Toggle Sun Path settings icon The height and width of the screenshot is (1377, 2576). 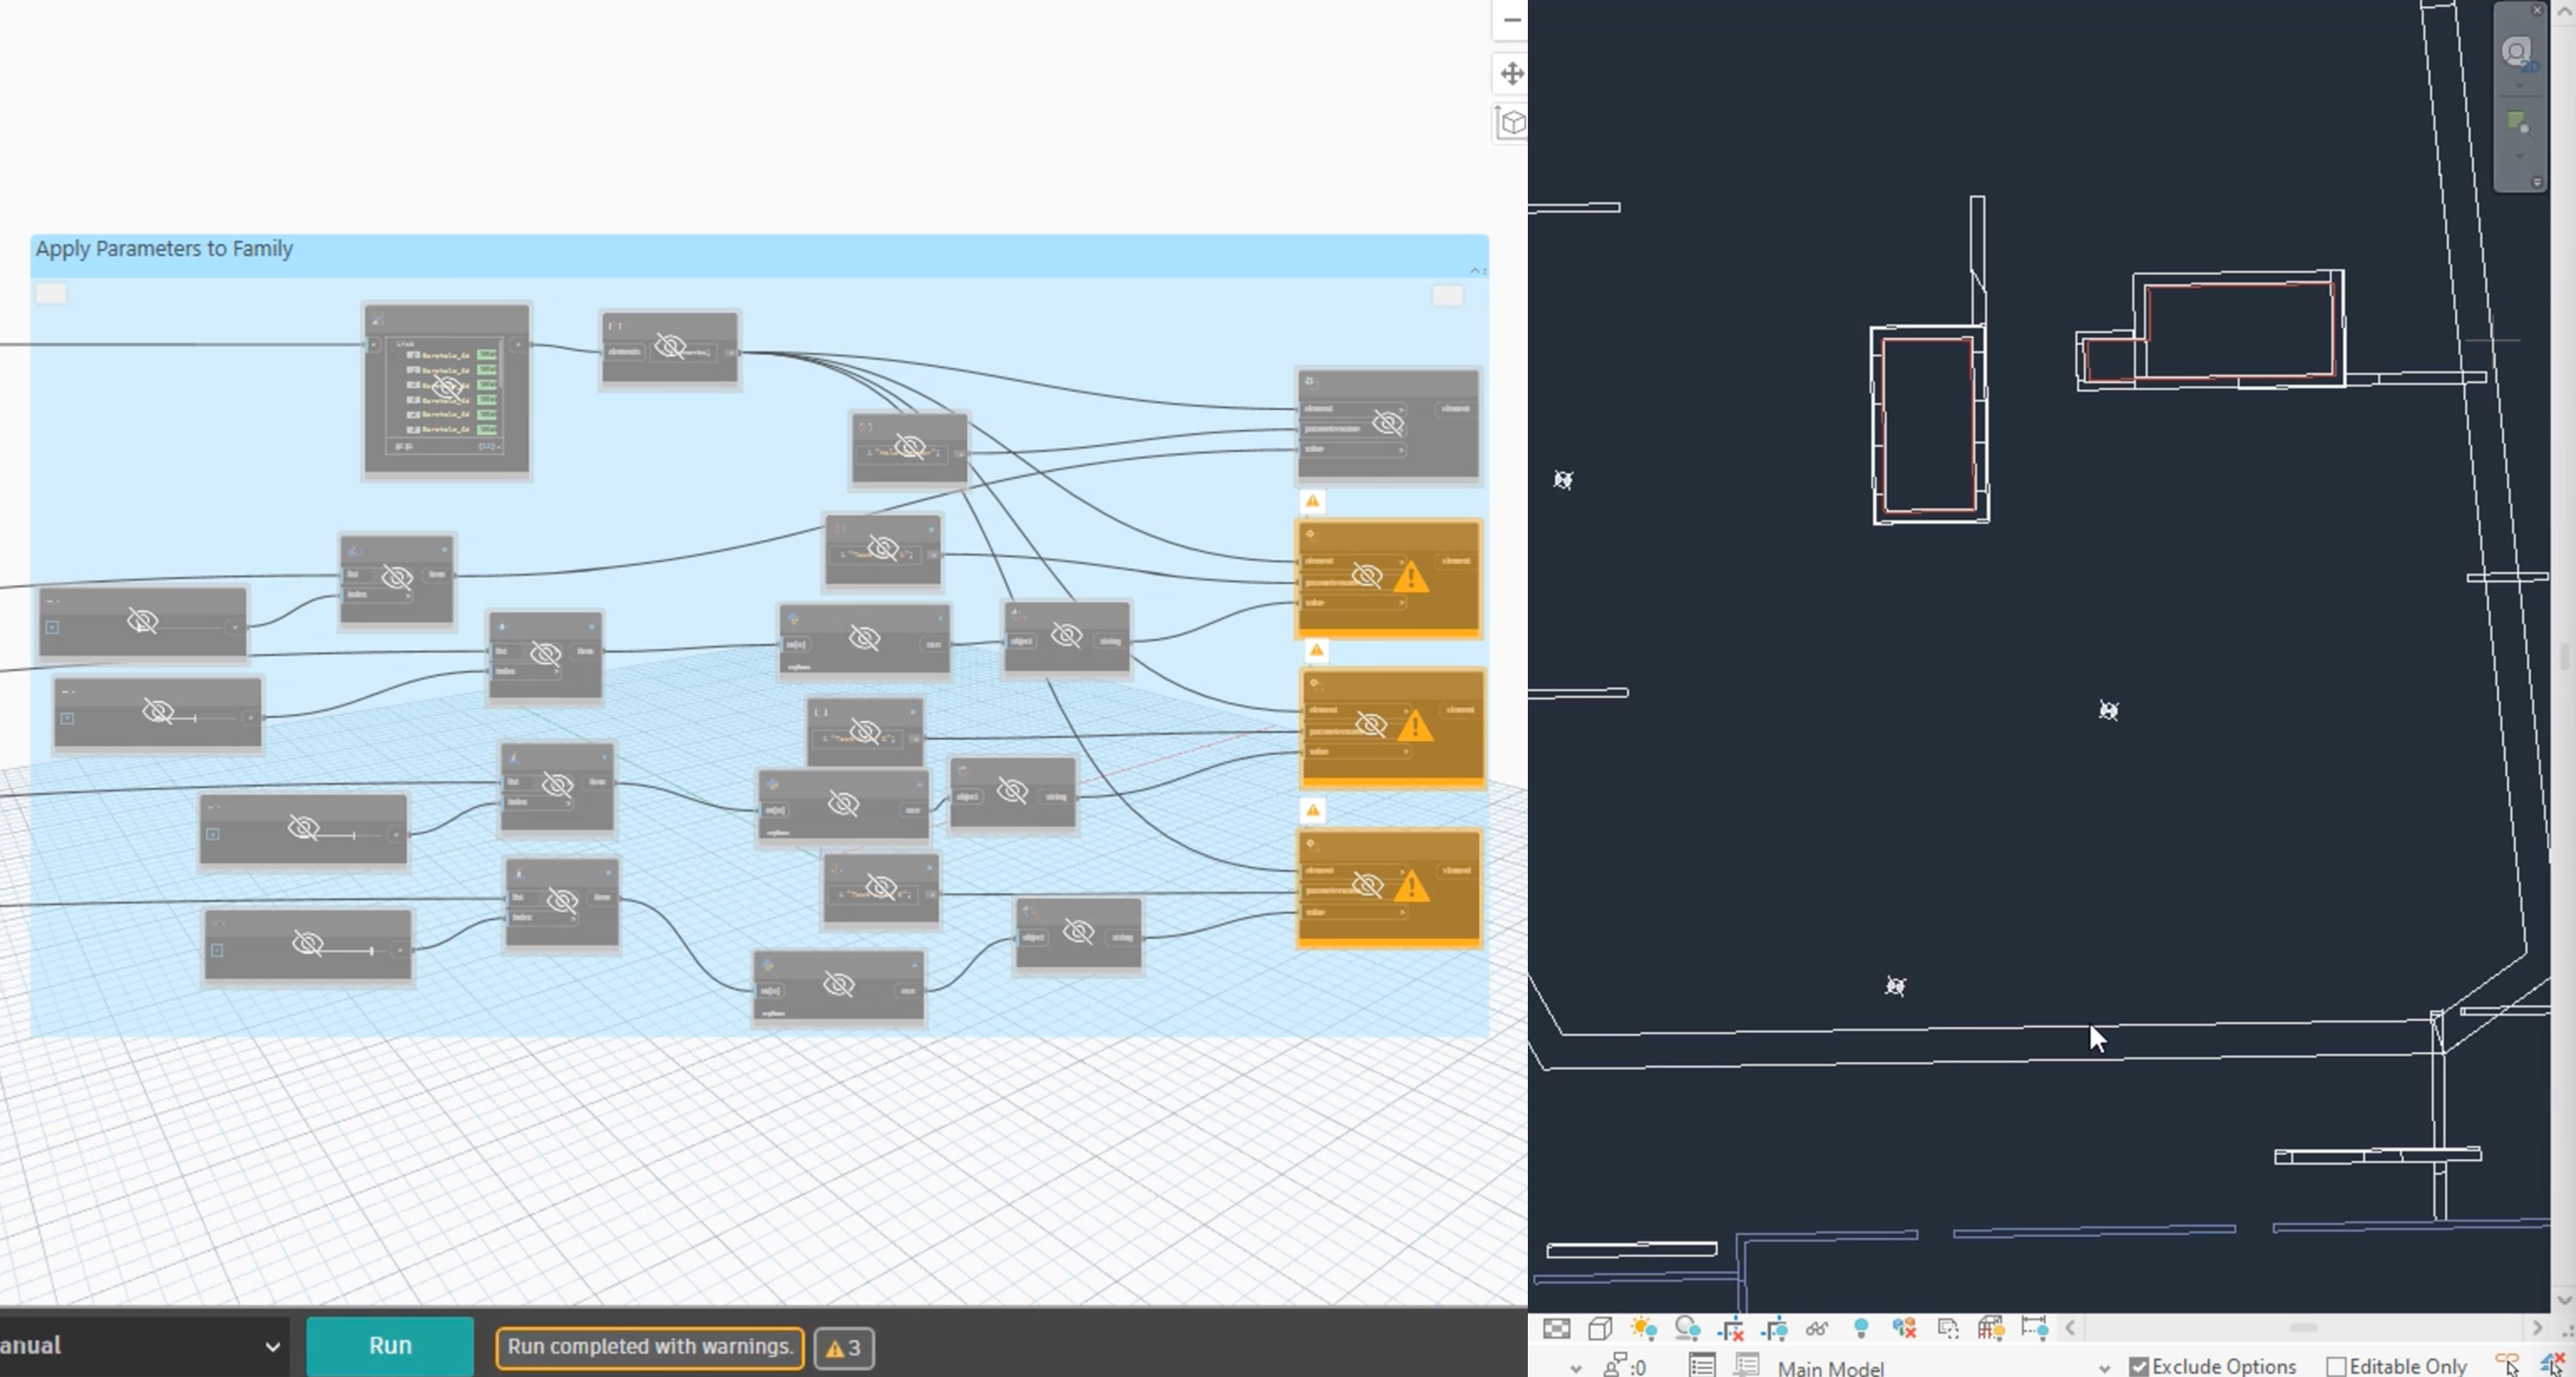pos(1643,1328)
